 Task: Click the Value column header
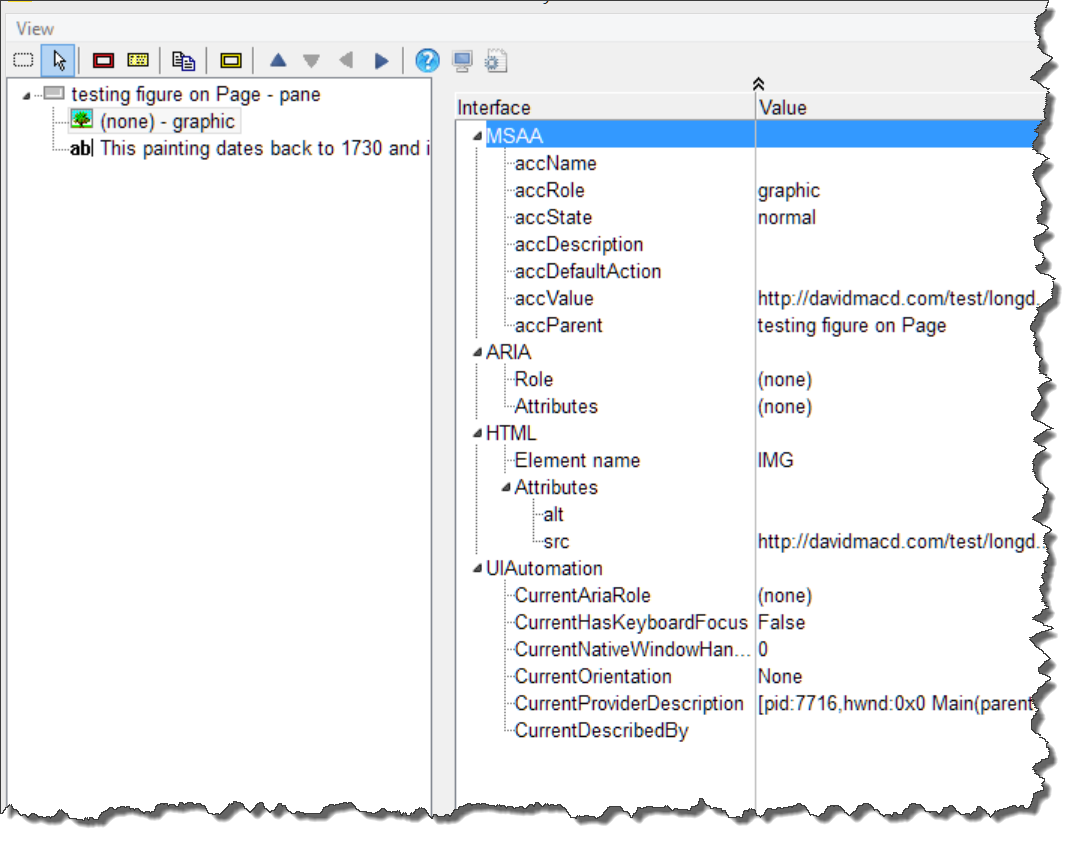point(782,108)
